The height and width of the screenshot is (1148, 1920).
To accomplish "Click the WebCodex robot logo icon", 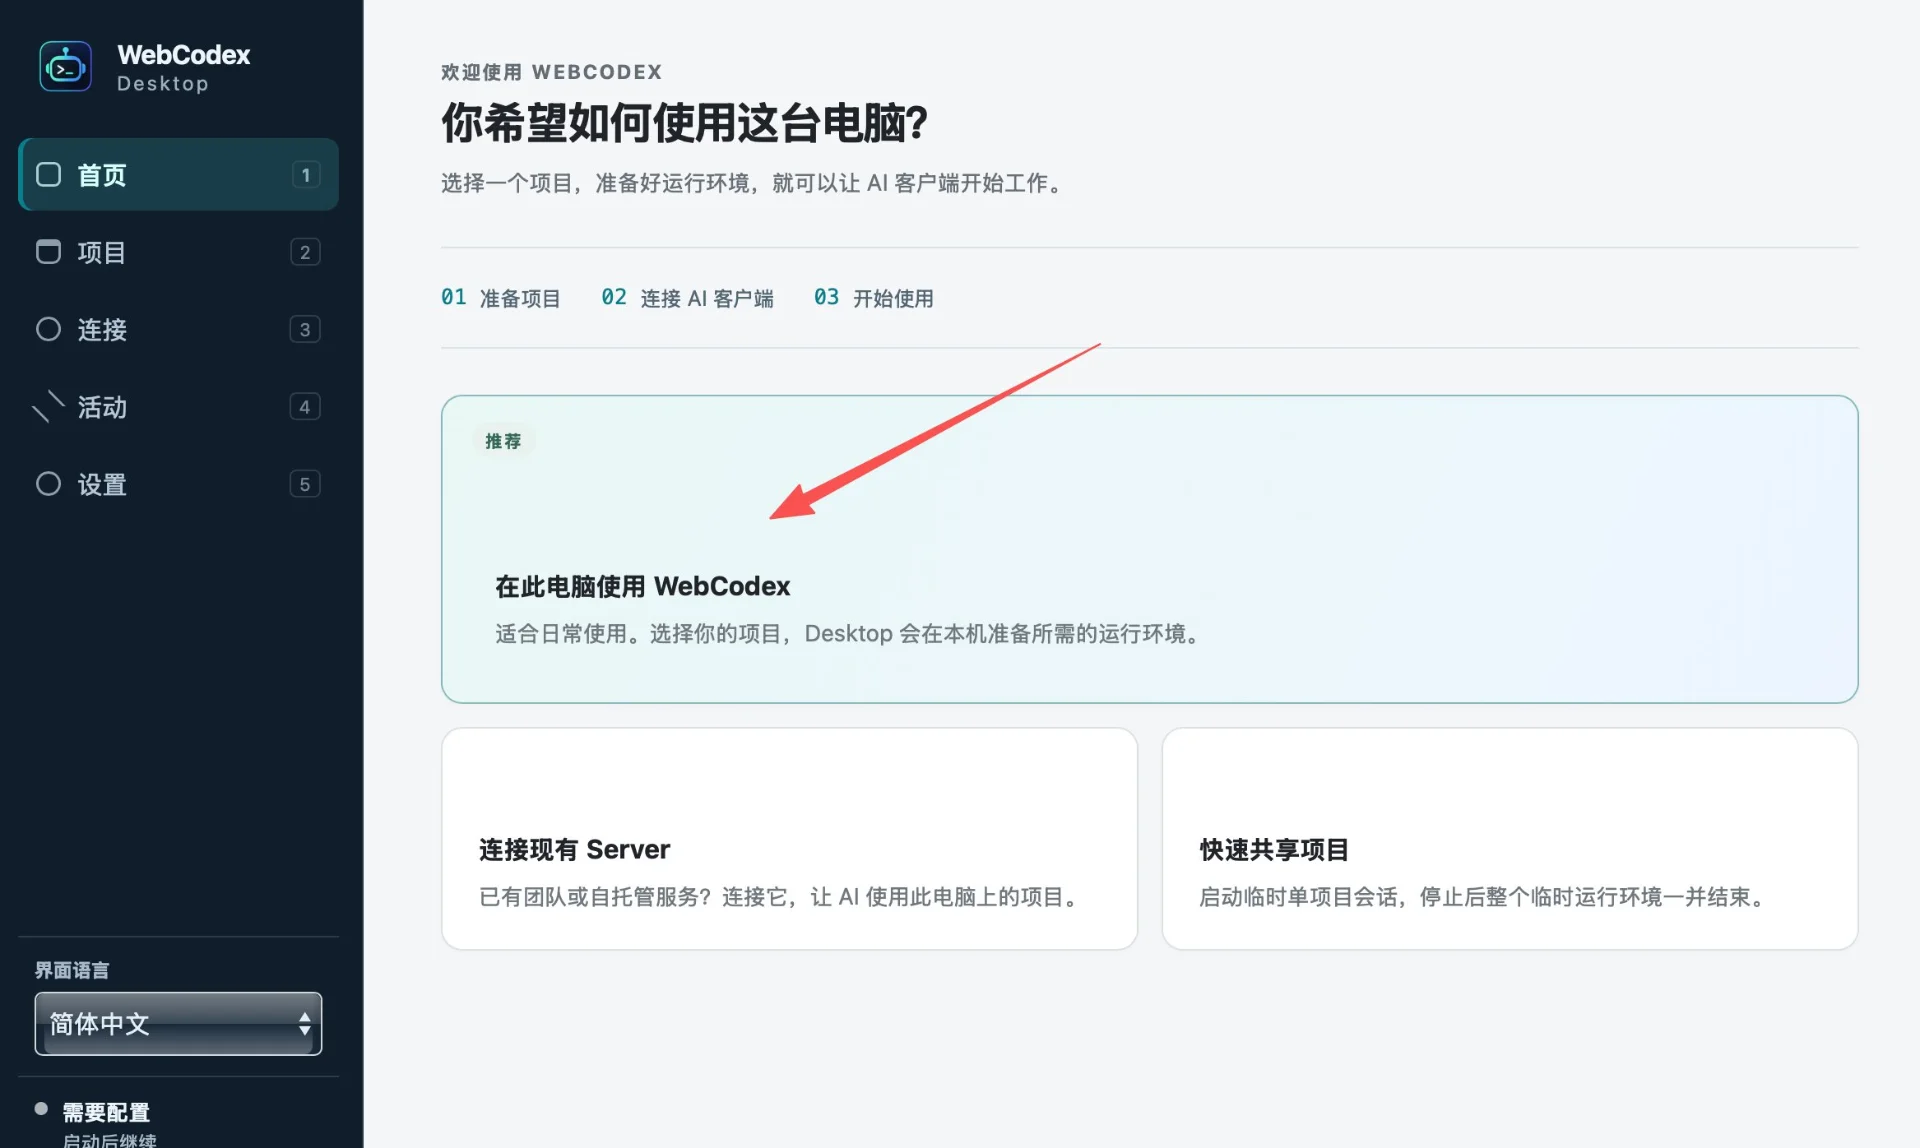I will click(x=65, y=67).
